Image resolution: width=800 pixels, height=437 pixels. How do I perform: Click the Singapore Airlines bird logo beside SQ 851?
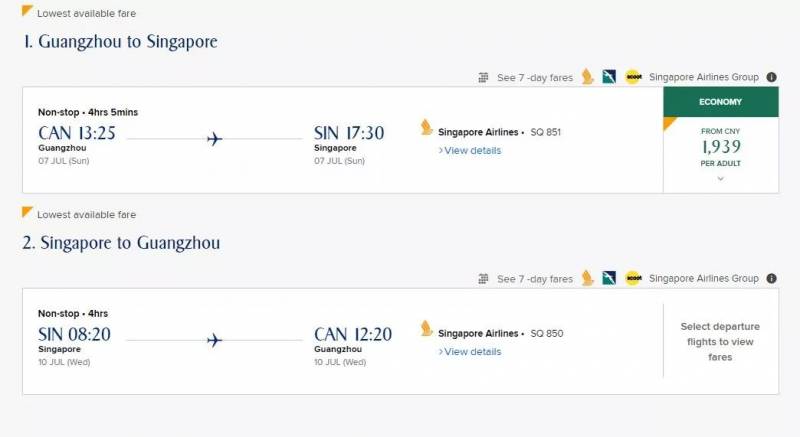tap(427, 129)
